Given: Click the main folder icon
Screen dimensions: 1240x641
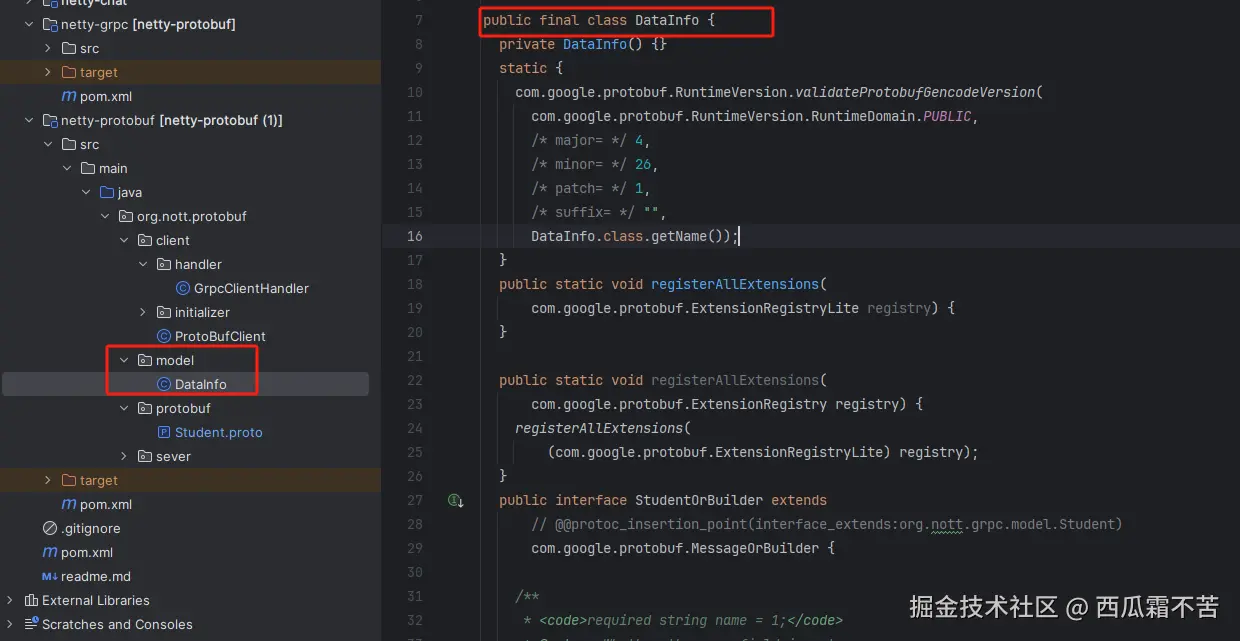Looking at the screenshot, I should pyautogui.click(x=88, y=168).
